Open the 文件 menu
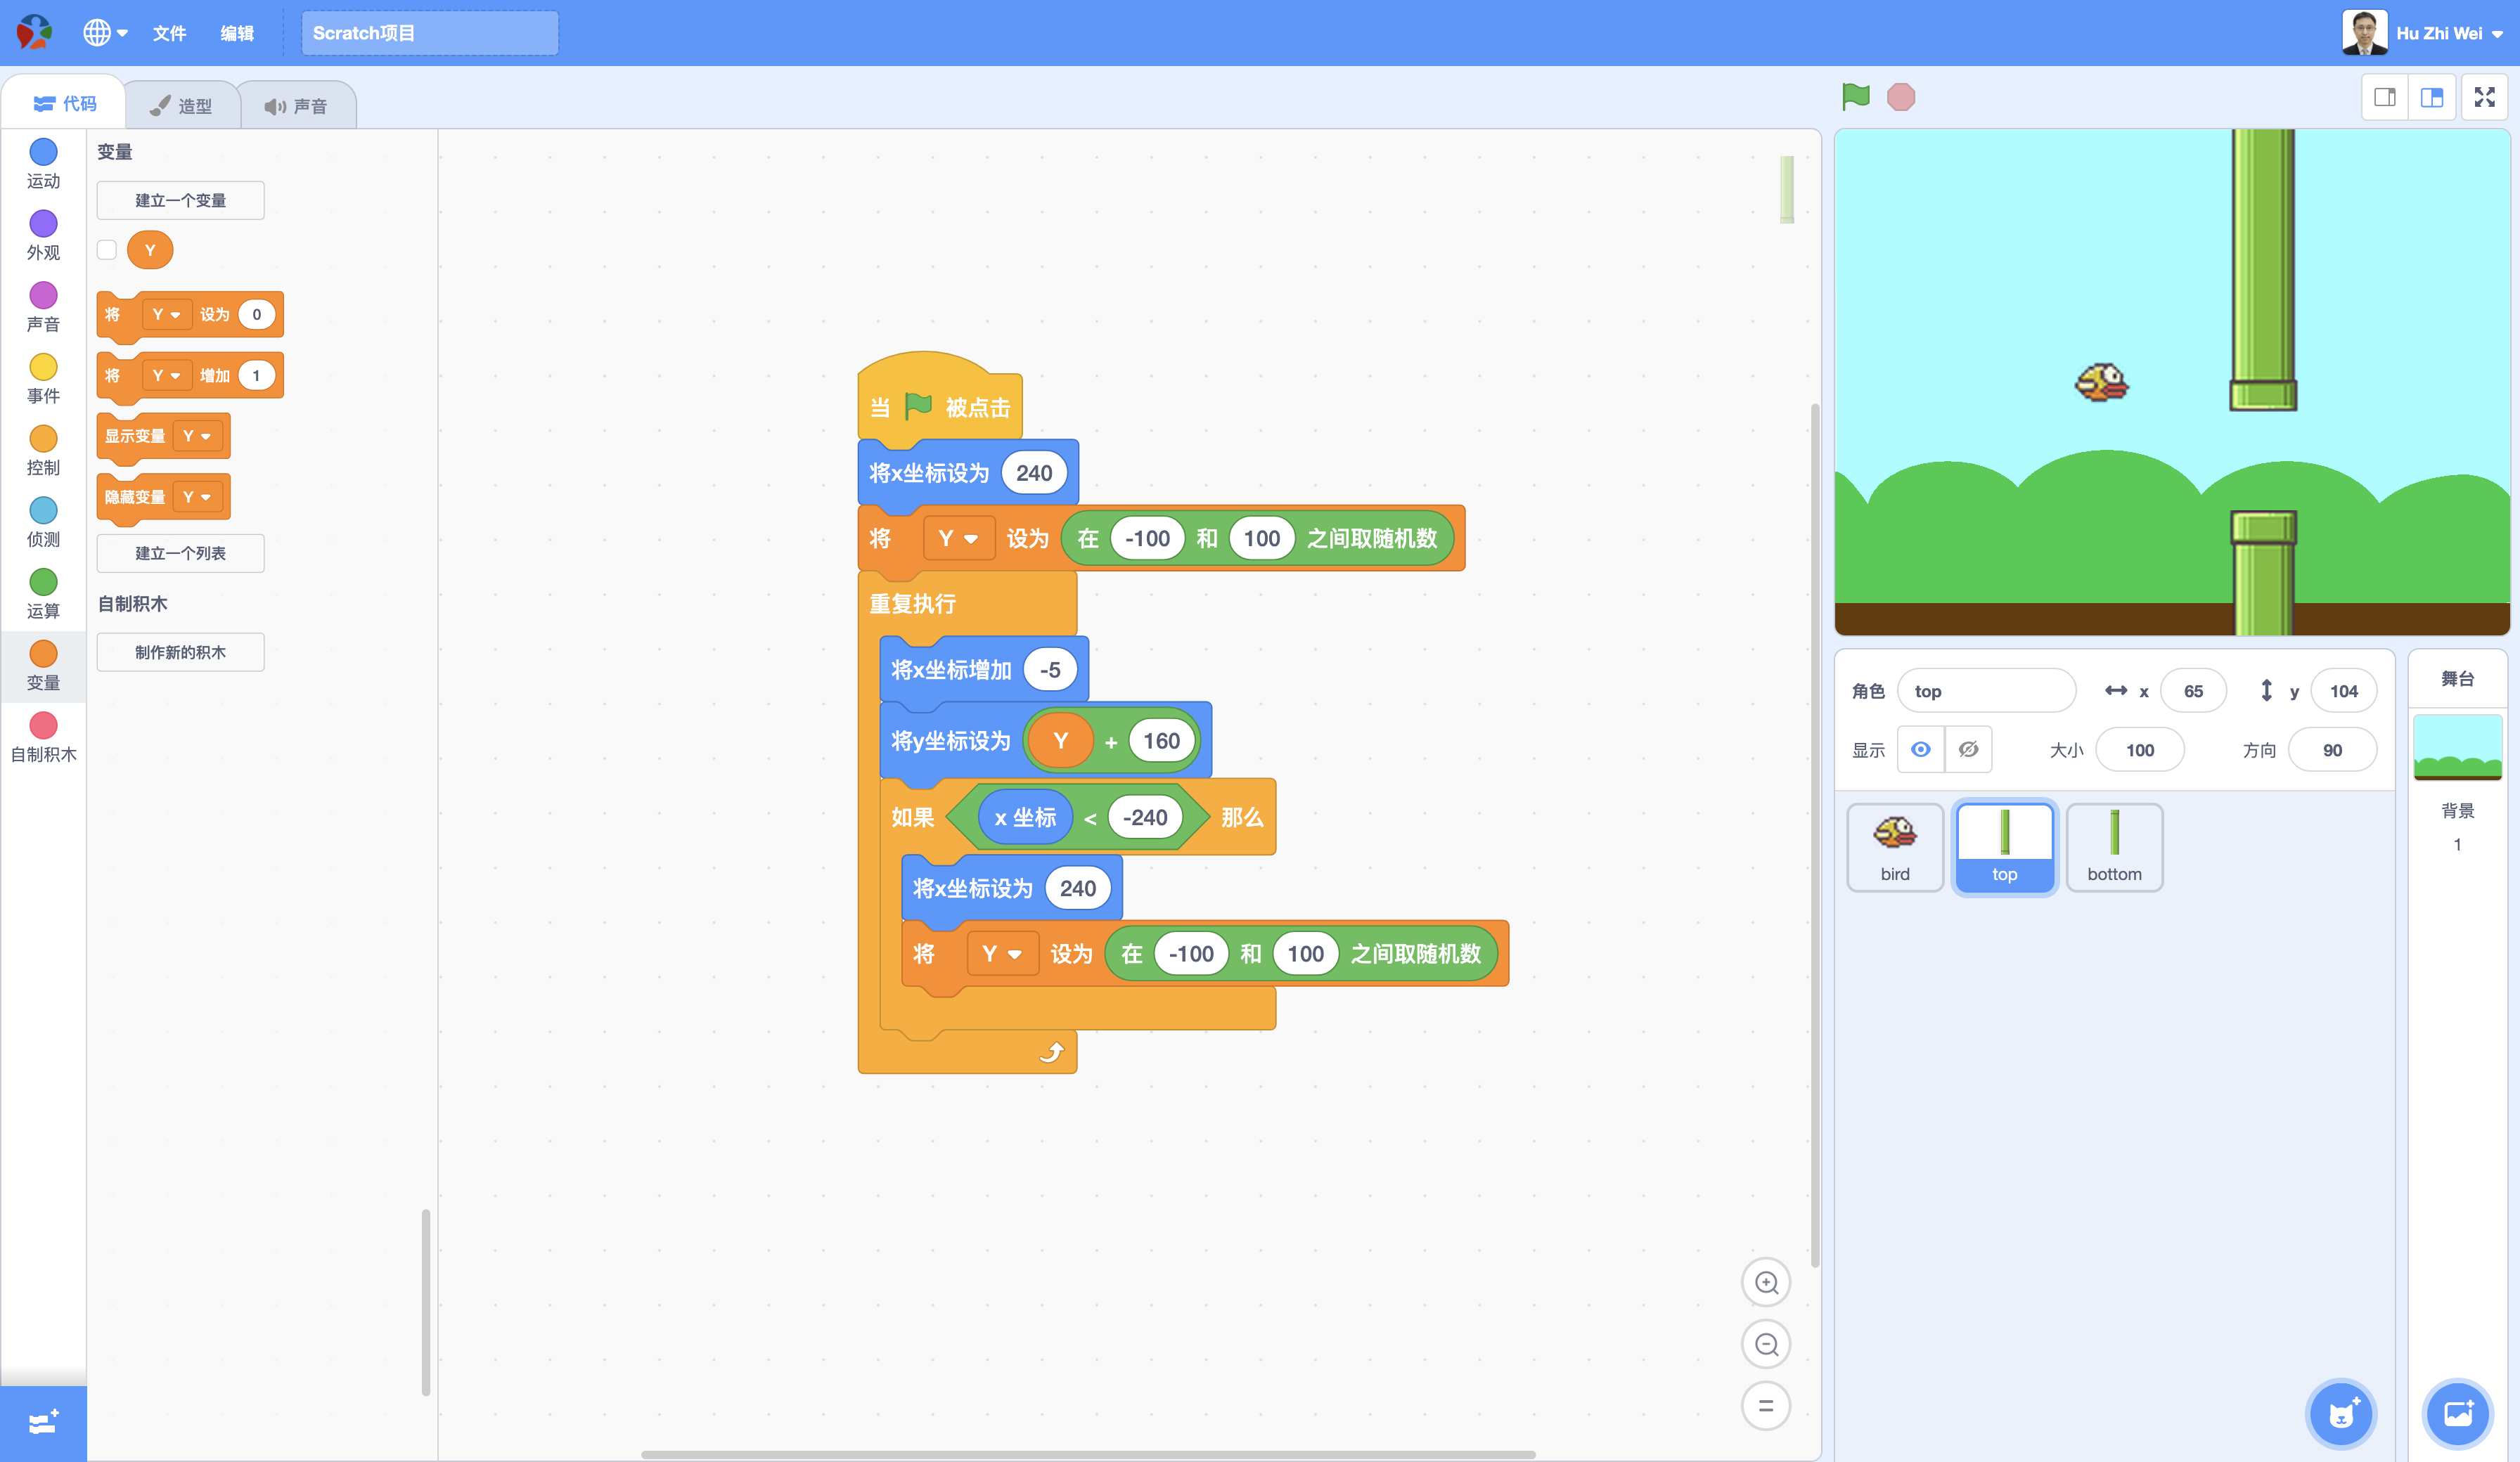Viewport: 2520px width, 1462px height. click(x=169, y=33)
